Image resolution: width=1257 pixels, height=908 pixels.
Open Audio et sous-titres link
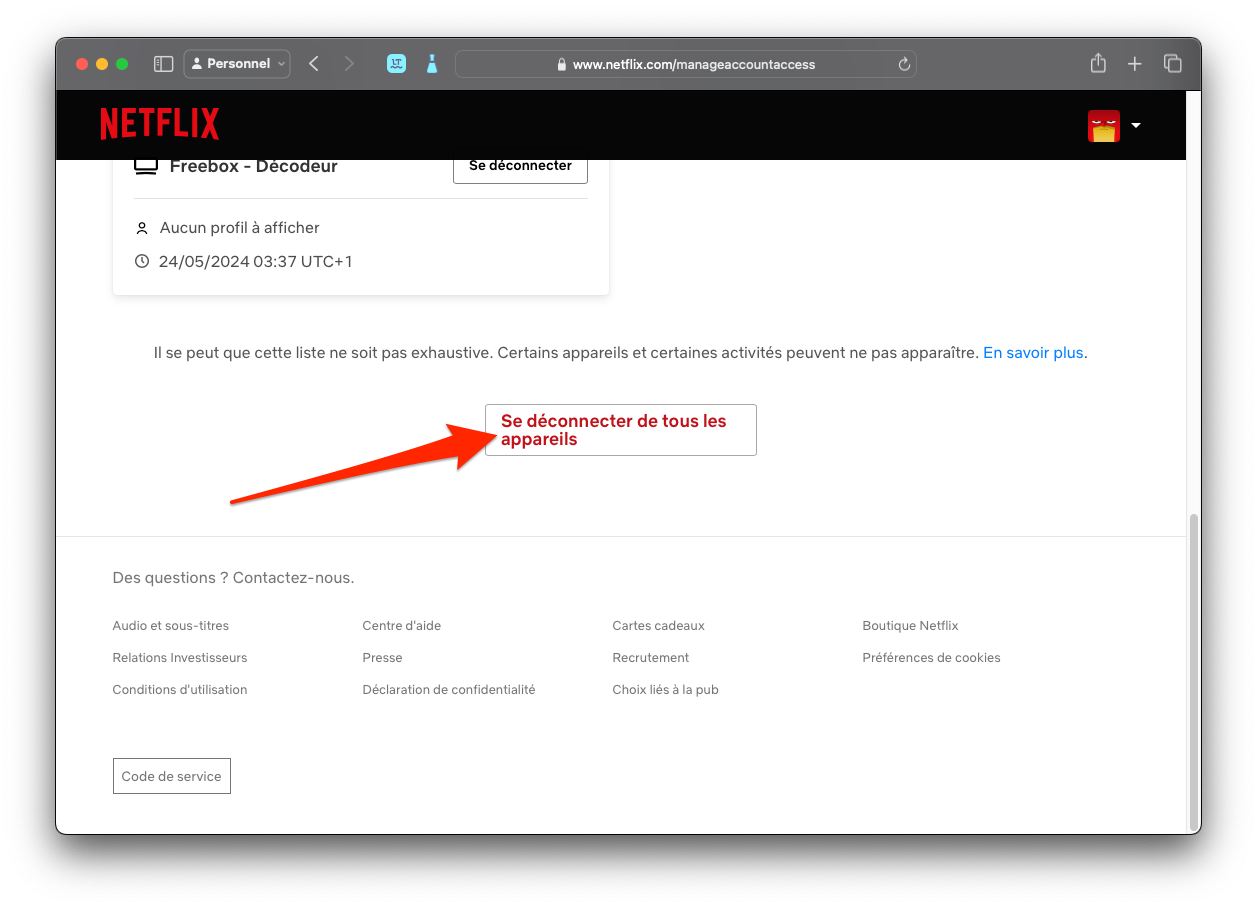[x=171, y=626]
